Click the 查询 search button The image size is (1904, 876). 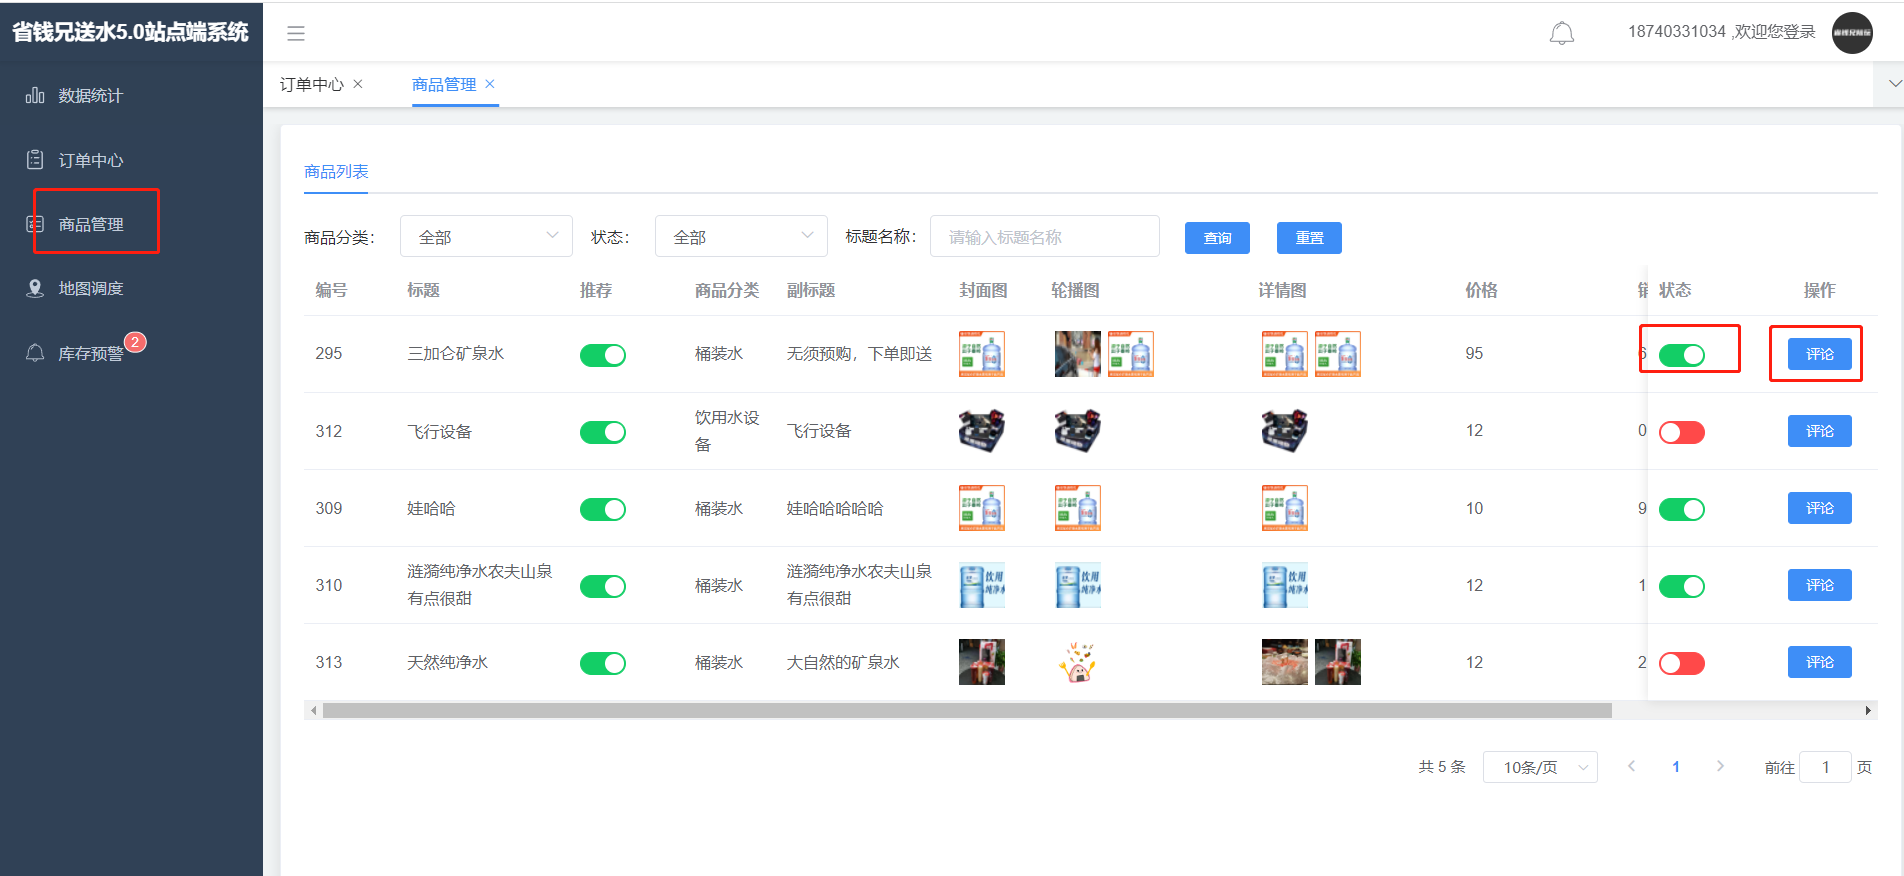pos(1217,238)
